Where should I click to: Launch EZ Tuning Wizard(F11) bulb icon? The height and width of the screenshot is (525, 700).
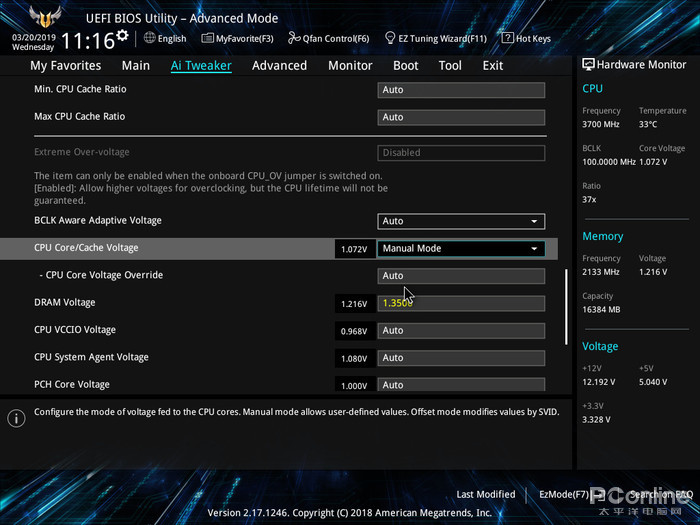coord(390,38)
